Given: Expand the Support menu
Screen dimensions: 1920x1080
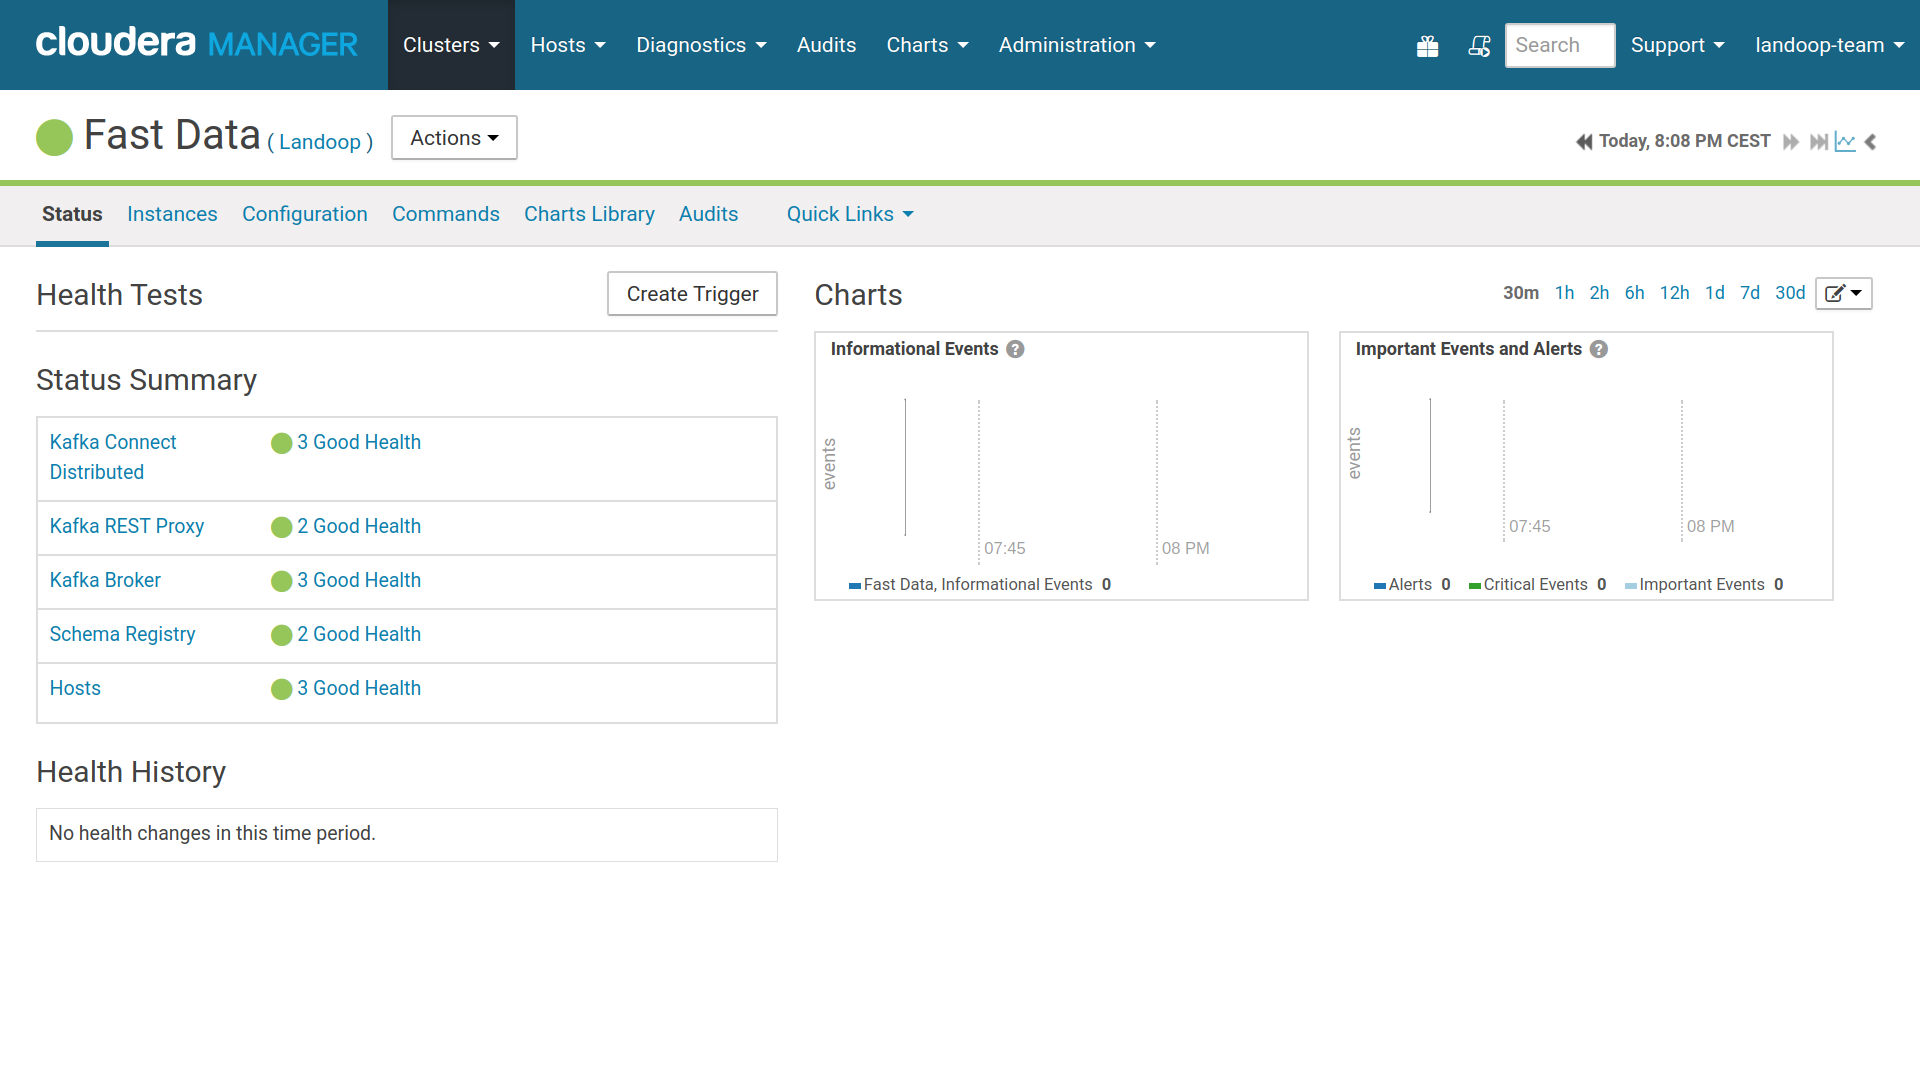Looking at the screenshot, I should point(1678,45).
